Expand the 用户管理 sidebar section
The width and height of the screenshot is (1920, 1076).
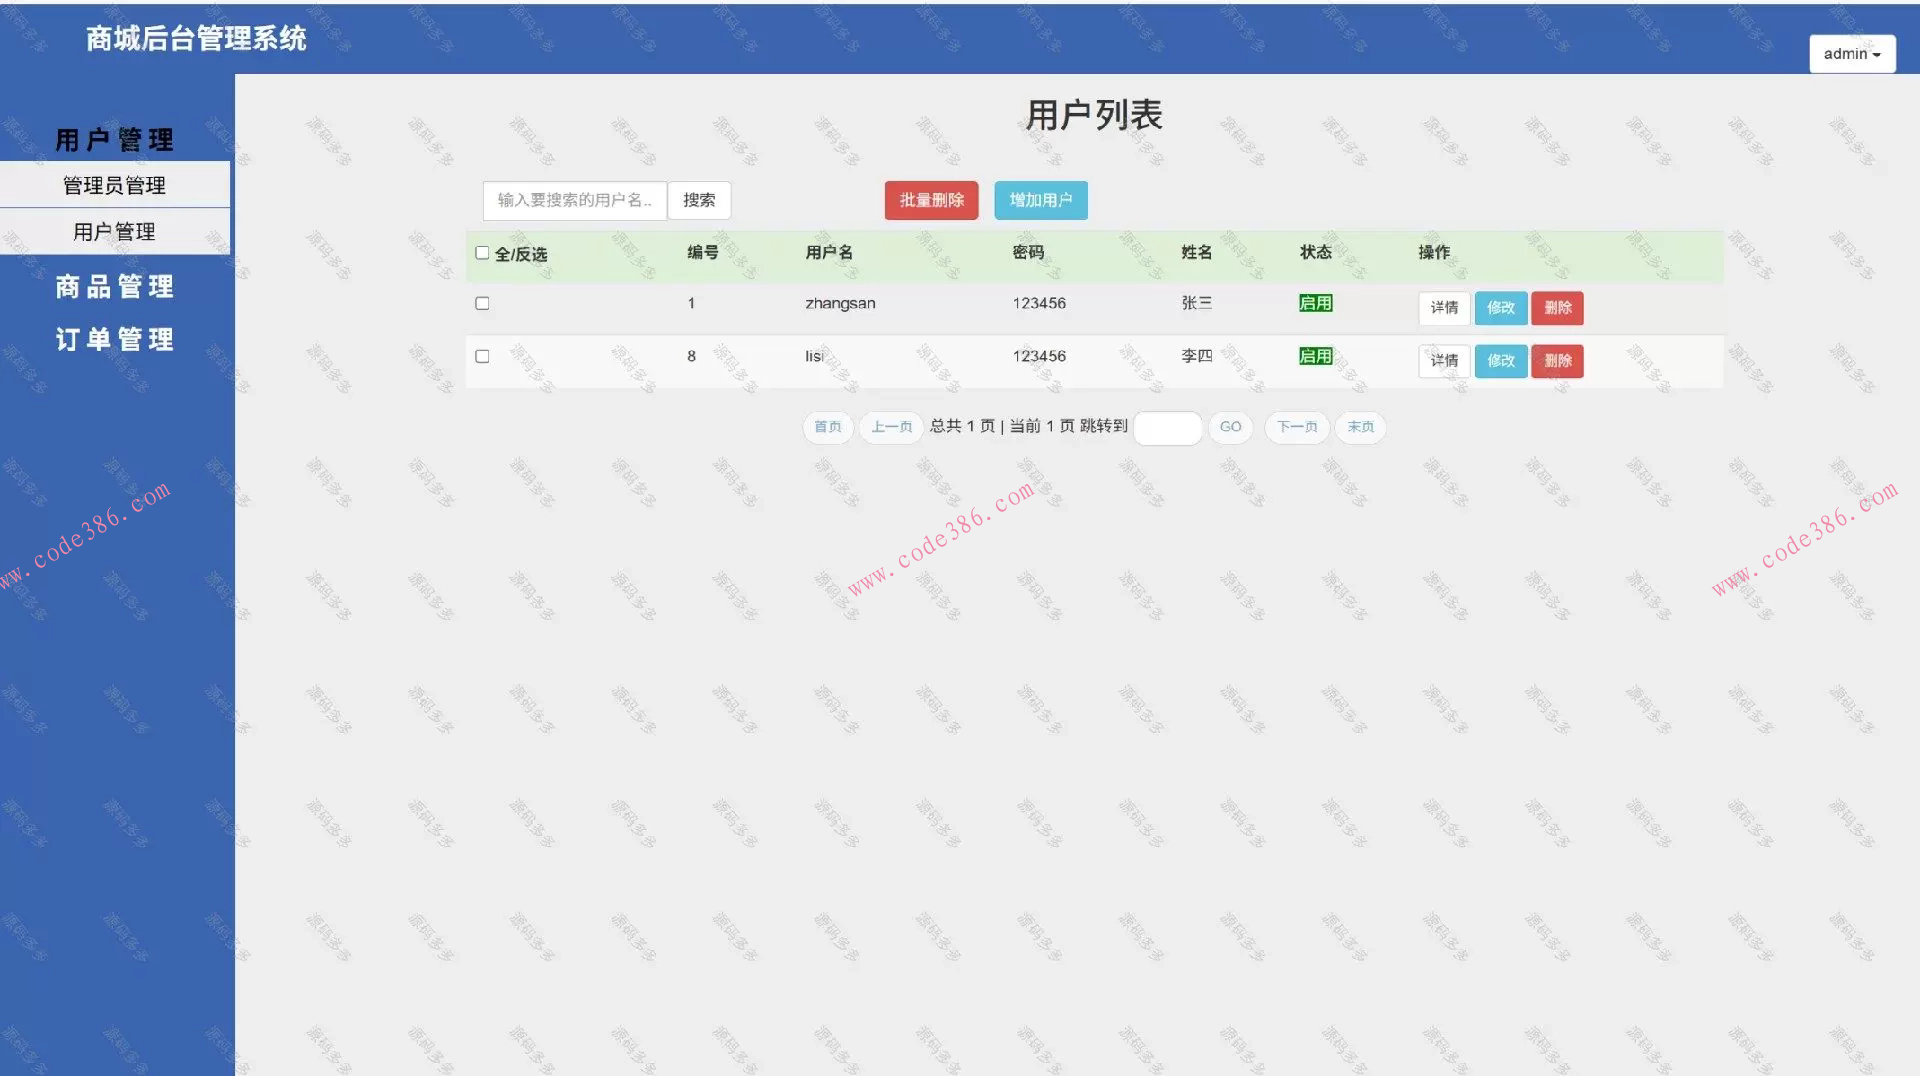tap(113, 140)
